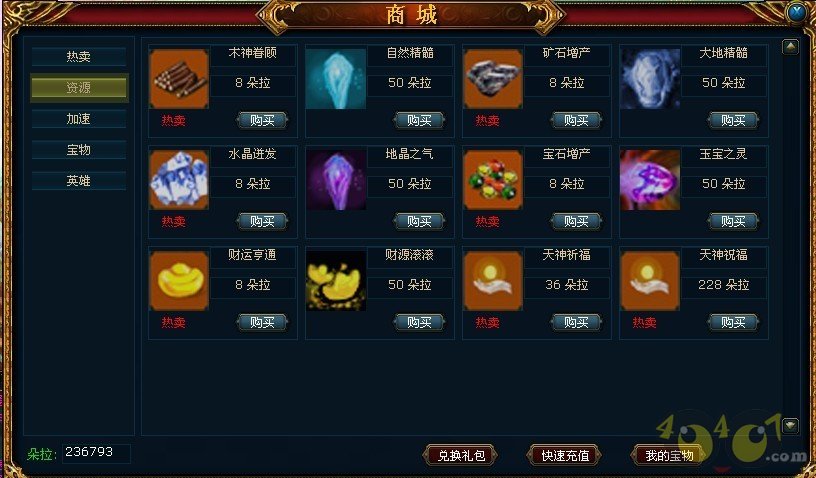Open the 兑换礼包 gift exchange button

(x=461, y=456)
